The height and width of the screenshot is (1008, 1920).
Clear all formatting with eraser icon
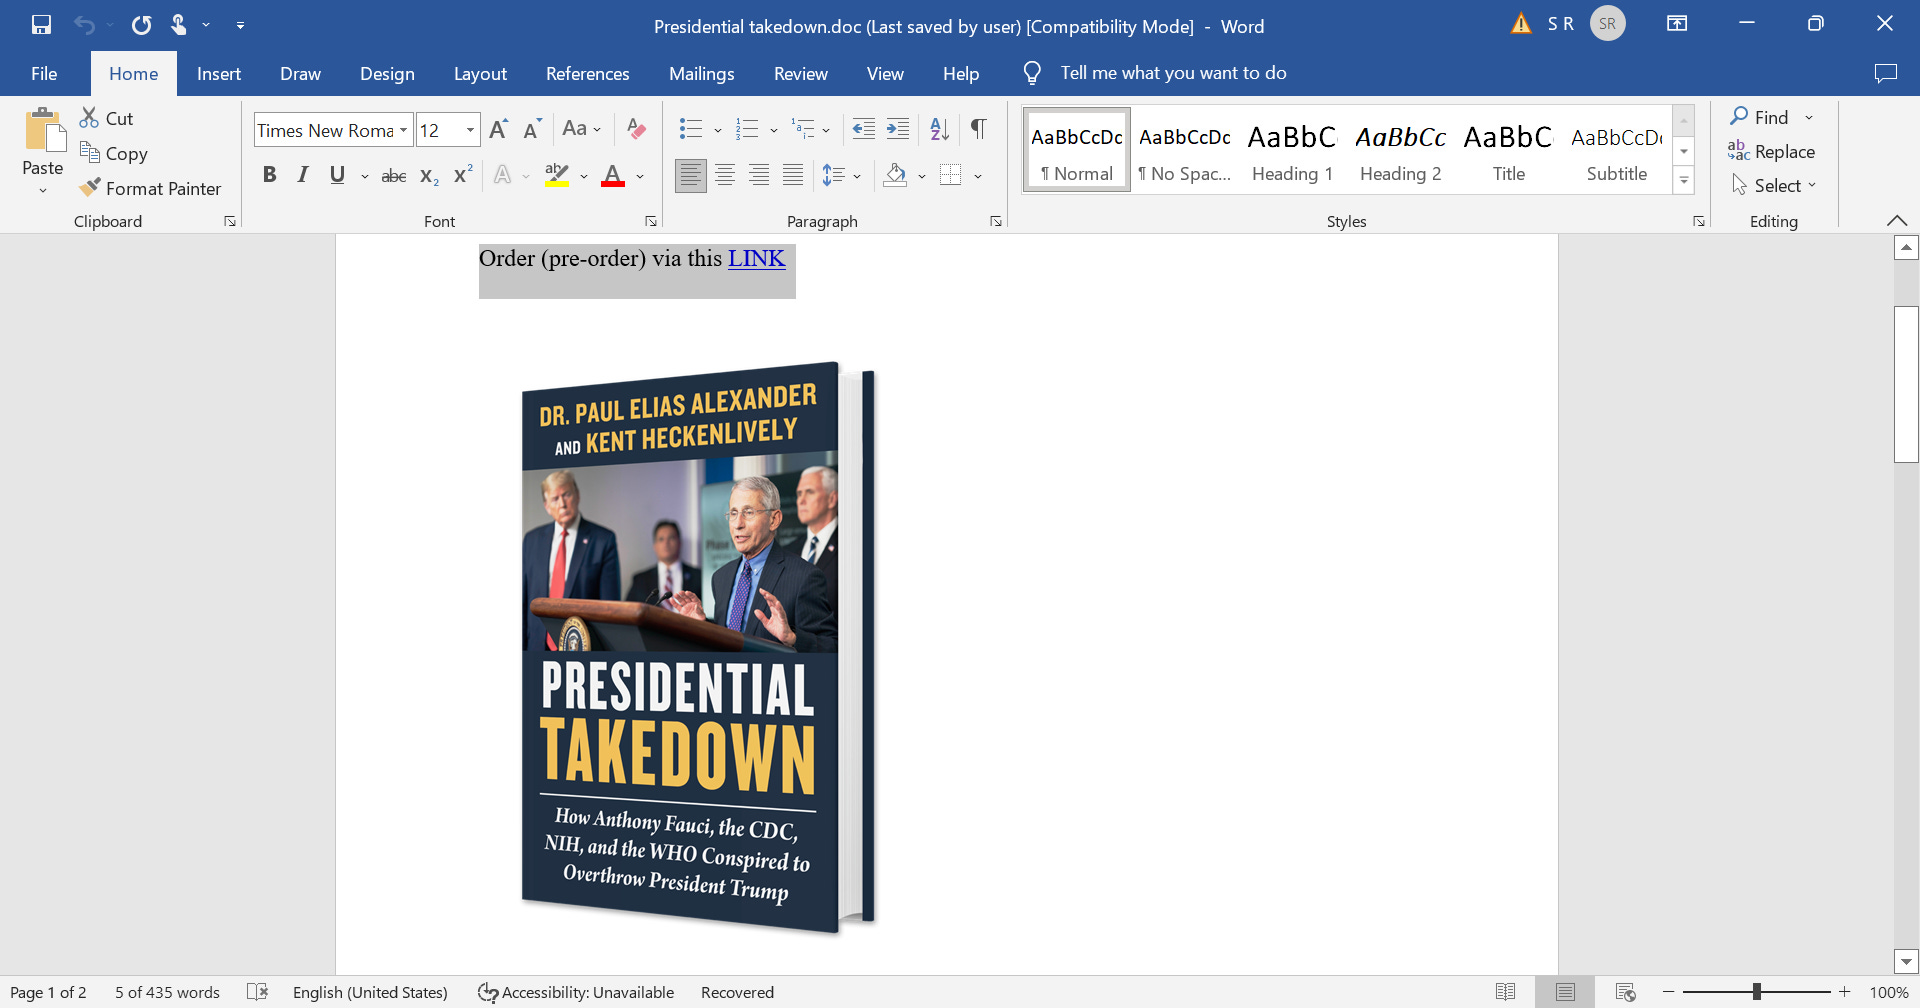635,128
